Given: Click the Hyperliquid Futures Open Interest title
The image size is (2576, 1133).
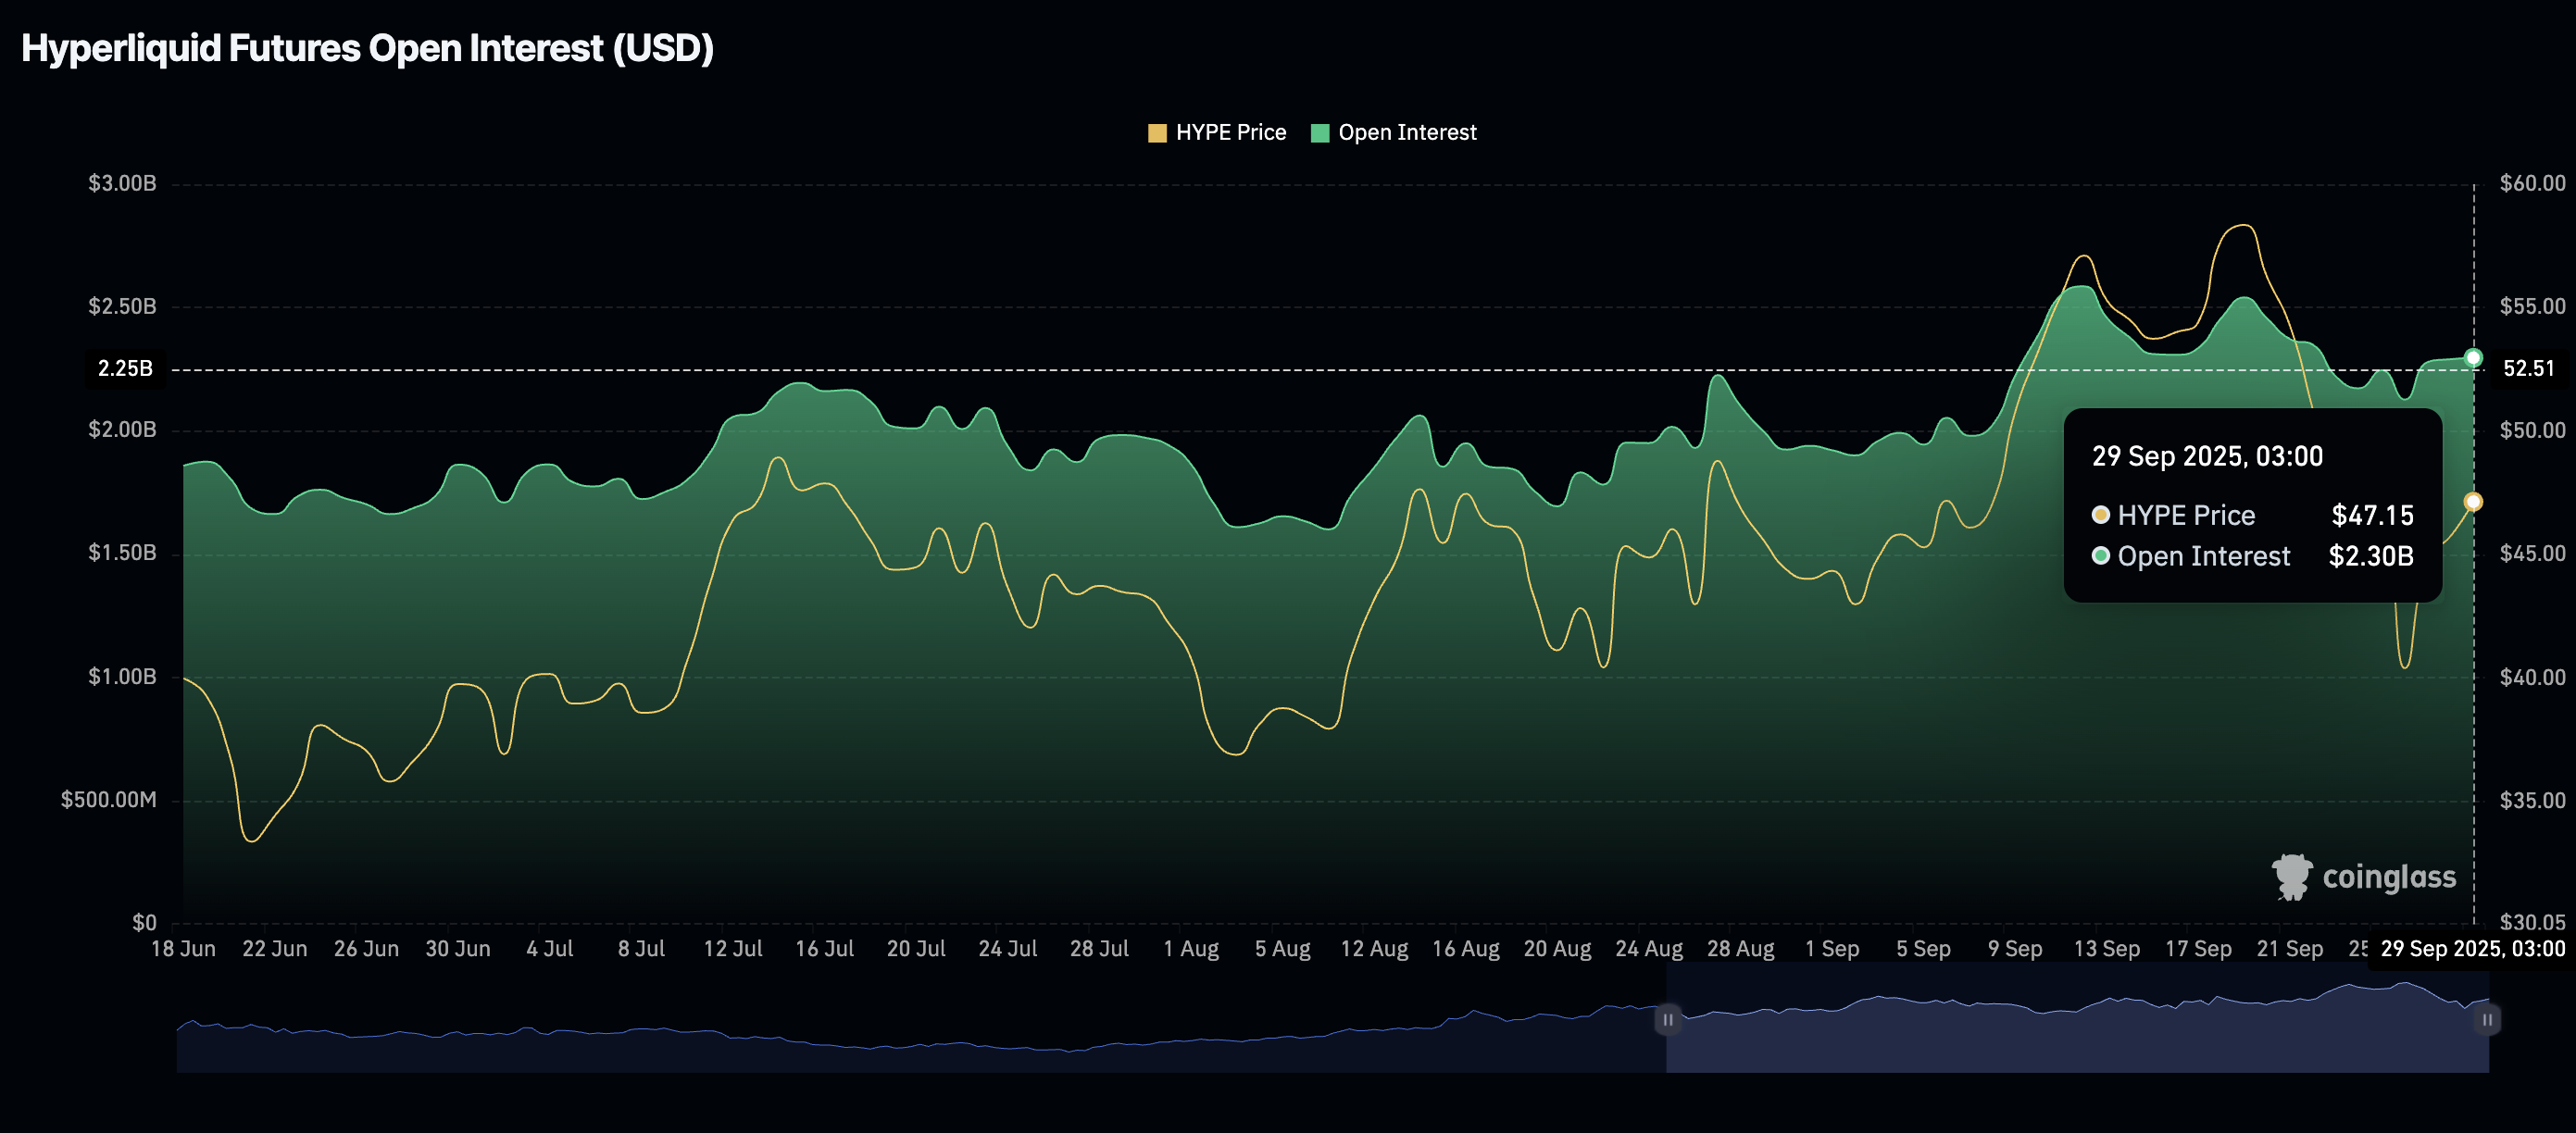Looking at the screenshot, I should [x=367, y=48].
